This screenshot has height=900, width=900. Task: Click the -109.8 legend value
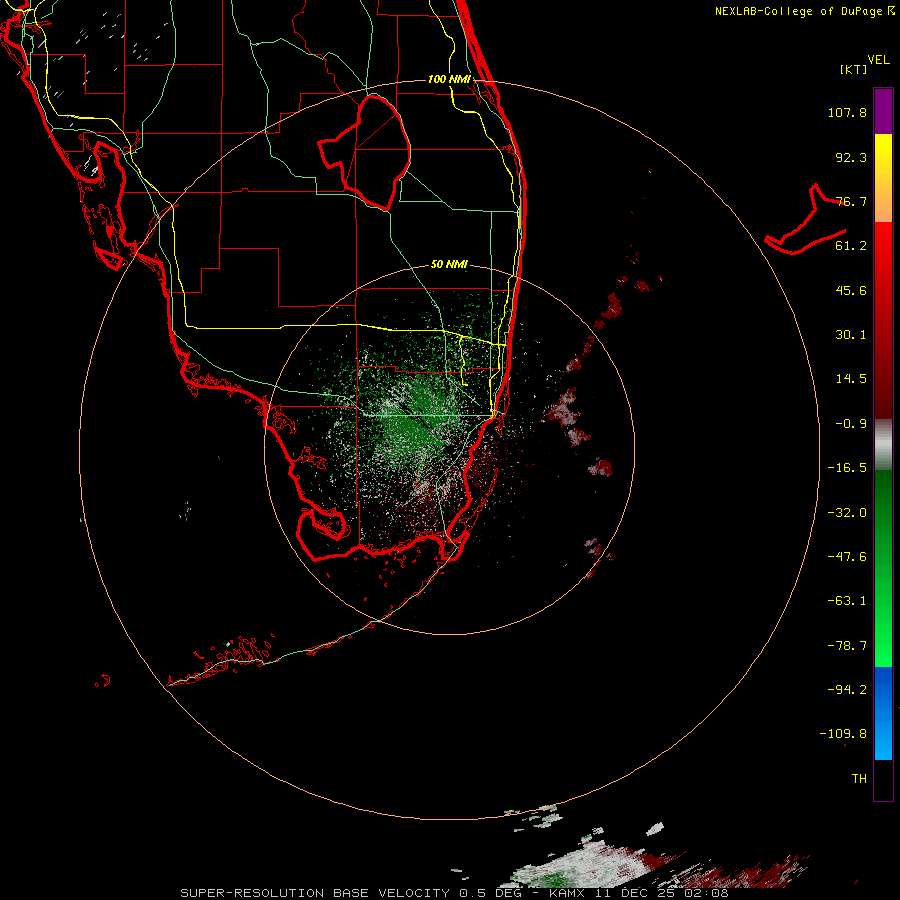(843, 734)
